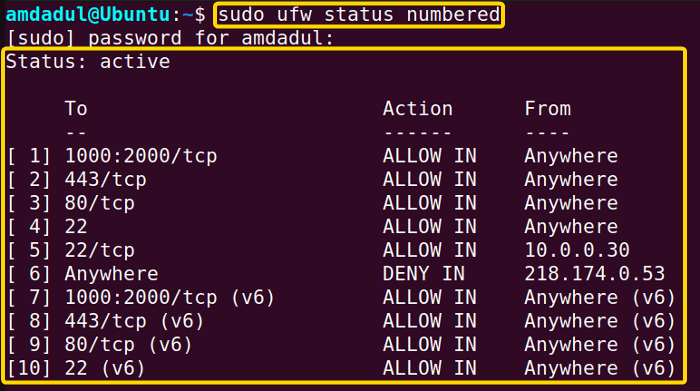The height and width of the screenshot is (391, 700).
Task: Click the amdadul@Ubuntu prompt text
Action: point(88,15)
